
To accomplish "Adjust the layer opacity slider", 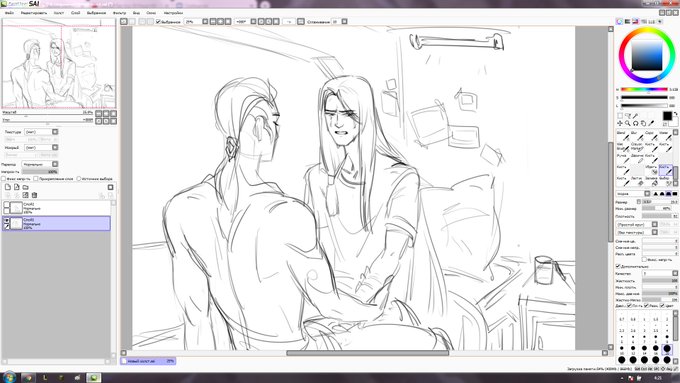I will click(x=40, y=172).
